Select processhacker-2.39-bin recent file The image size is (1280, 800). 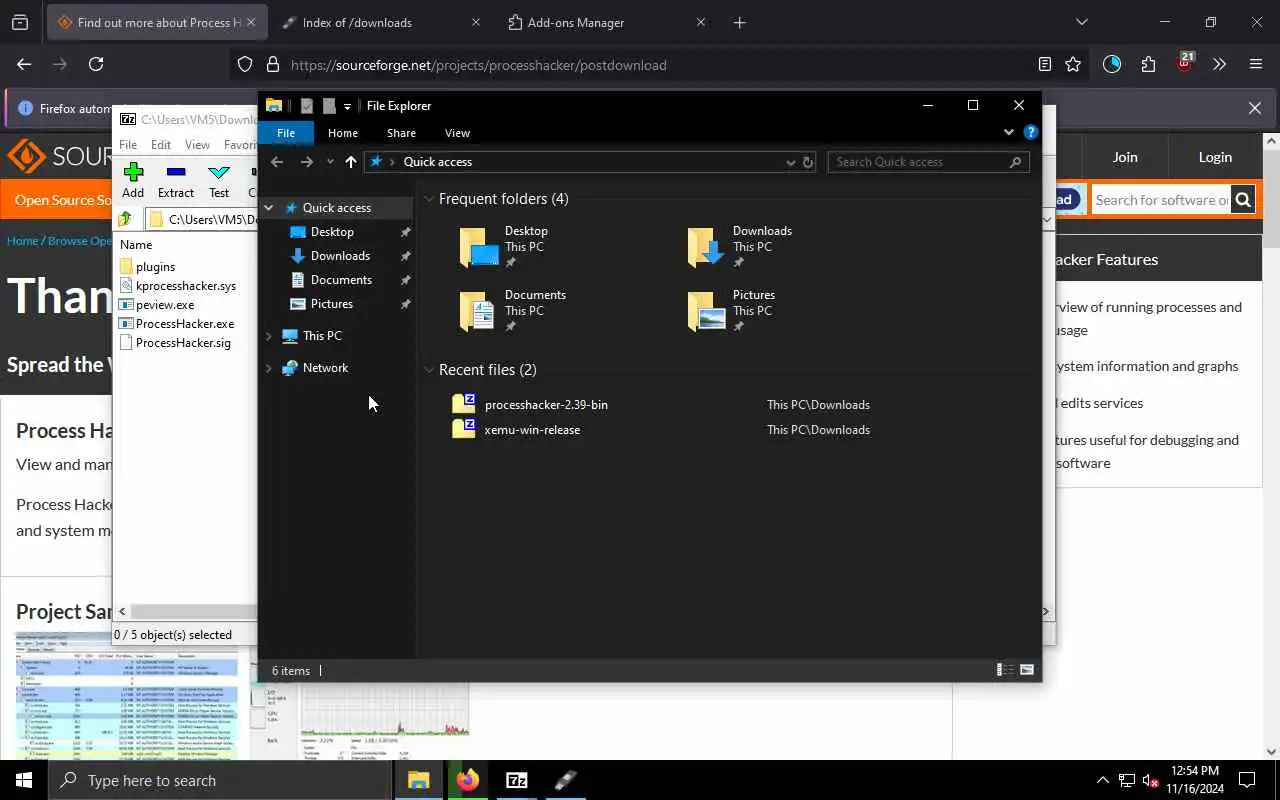(x=546, y=405)
